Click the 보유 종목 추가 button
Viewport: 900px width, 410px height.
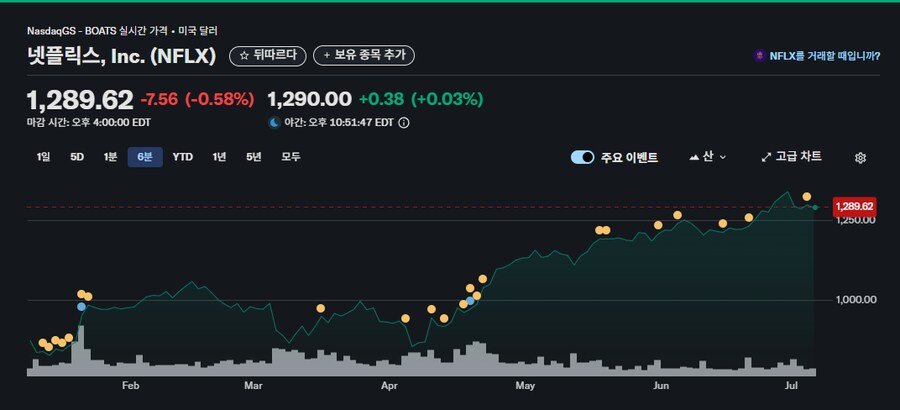pyautogui.click(x=364, y=55)
